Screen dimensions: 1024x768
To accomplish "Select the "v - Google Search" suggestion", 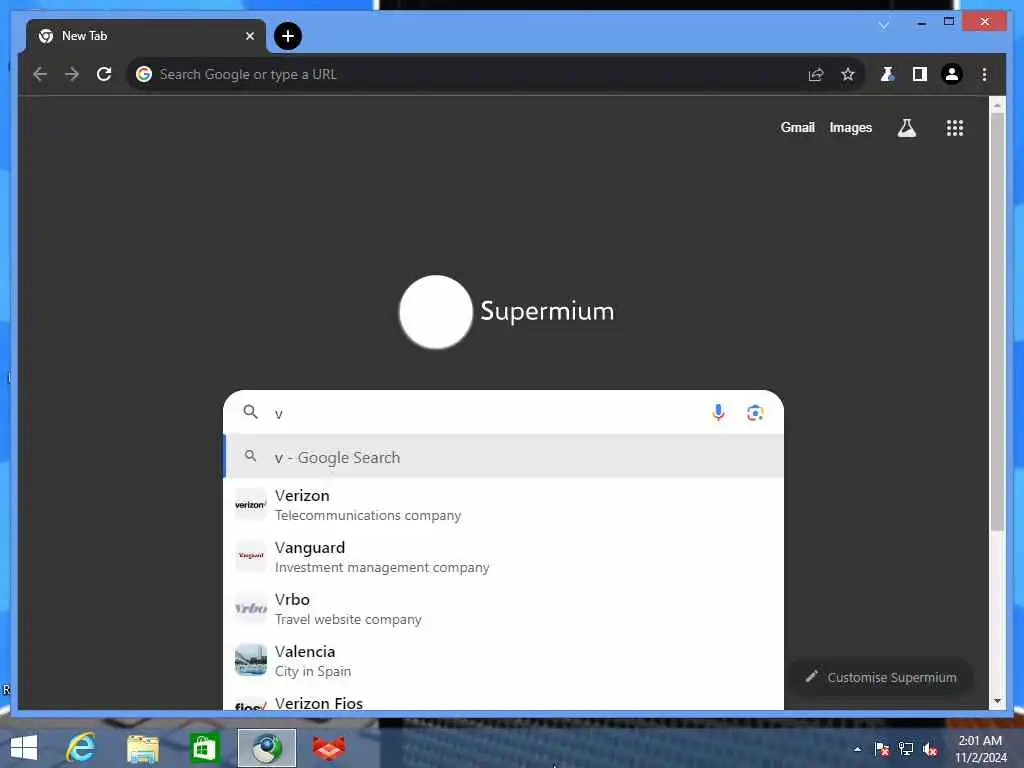I will coord(504,457).
